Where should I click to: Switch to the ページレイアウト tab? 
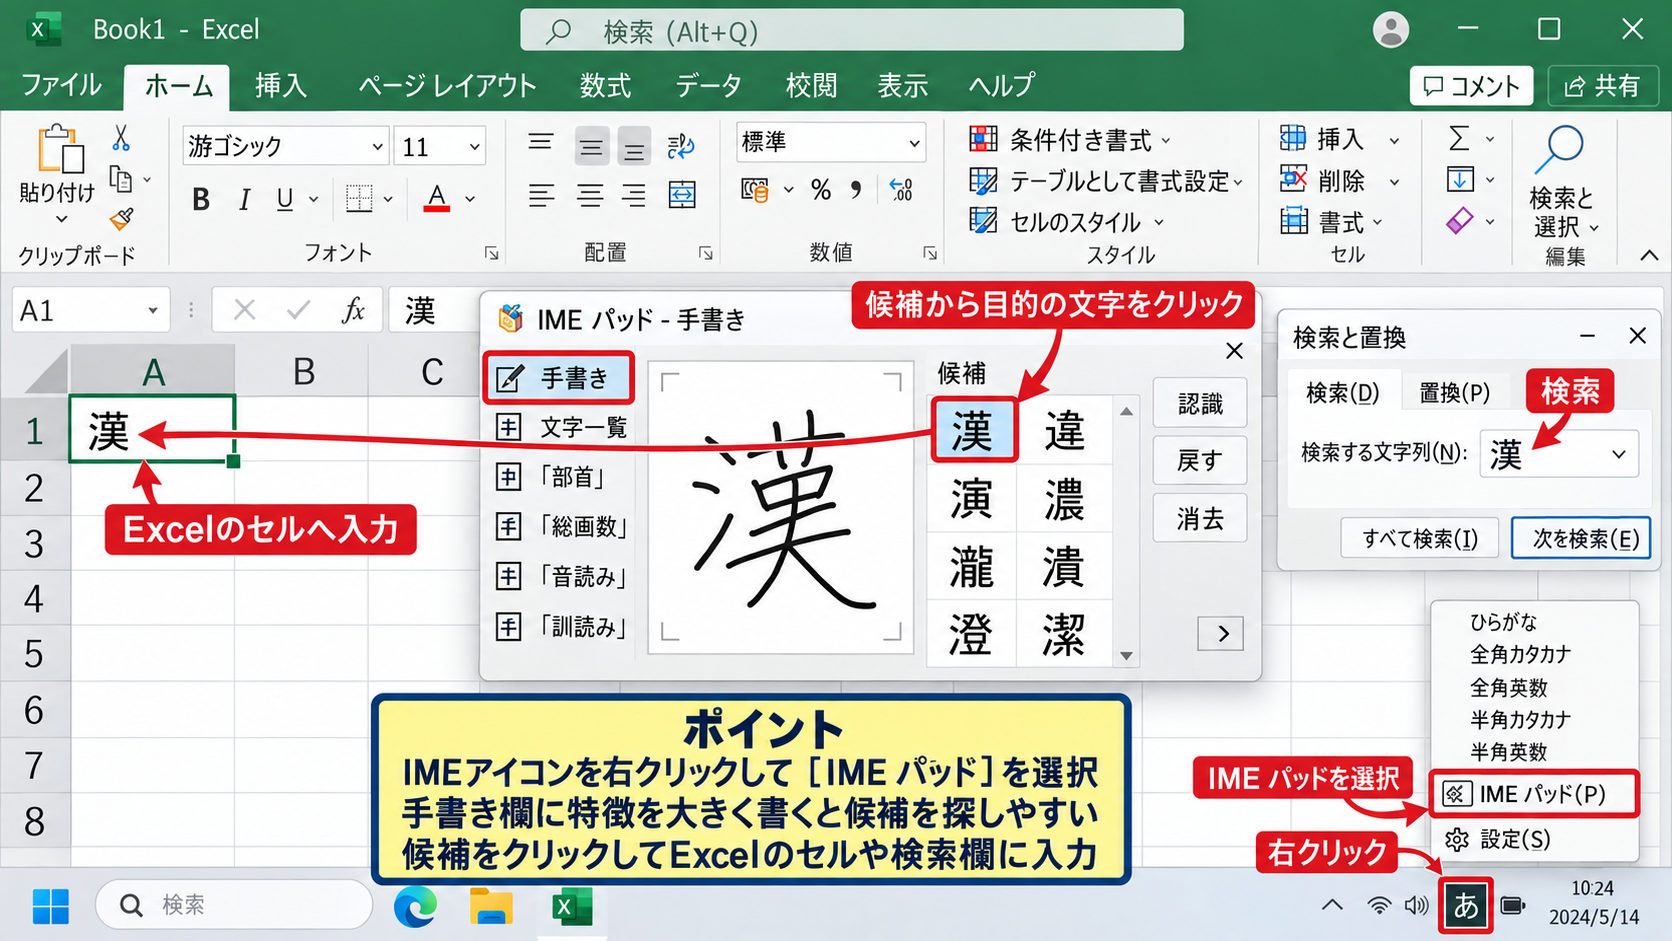tap(447, 86)
